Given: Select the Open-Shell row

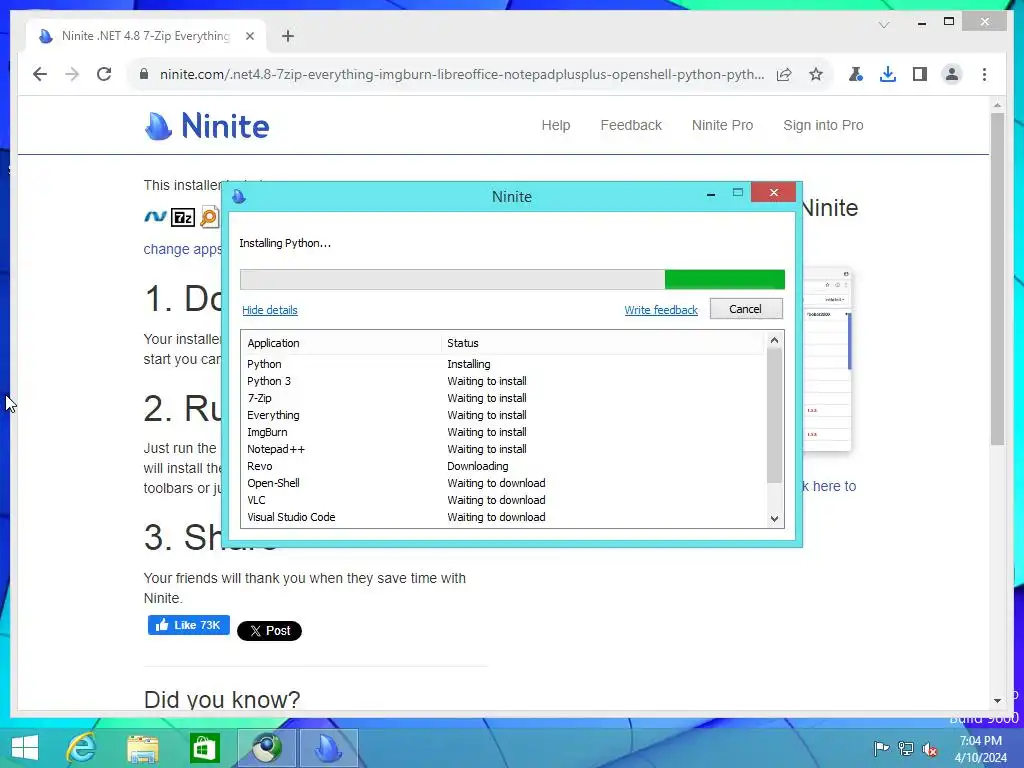Looking at the screenshot, I should (504, 483).
